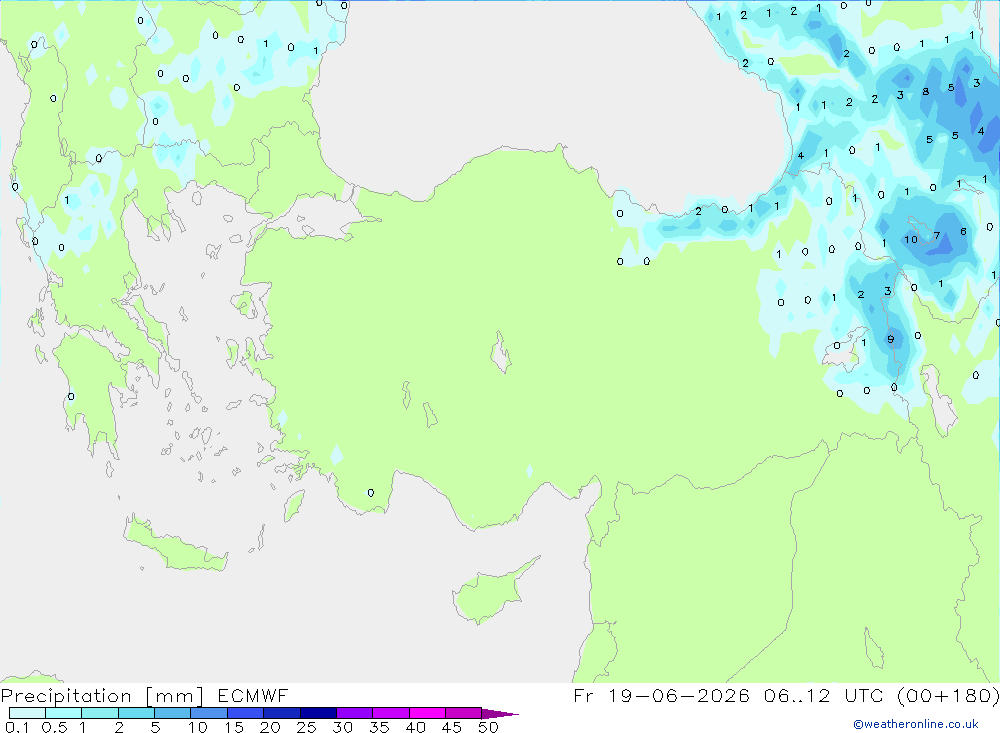Click the "20" legend scale label
This screenshot has width=1000, height=733.
tap(270, 727)
